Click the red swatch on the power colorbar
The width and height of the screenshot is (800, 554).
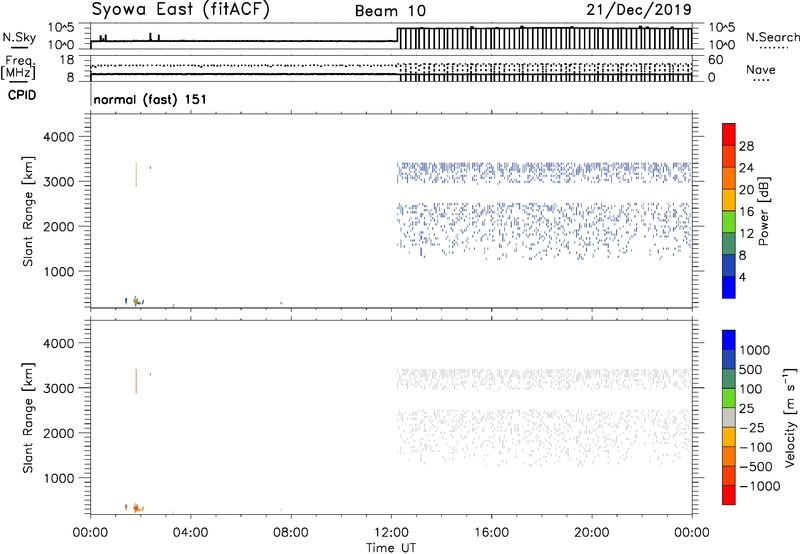click(x=729, y=133)
